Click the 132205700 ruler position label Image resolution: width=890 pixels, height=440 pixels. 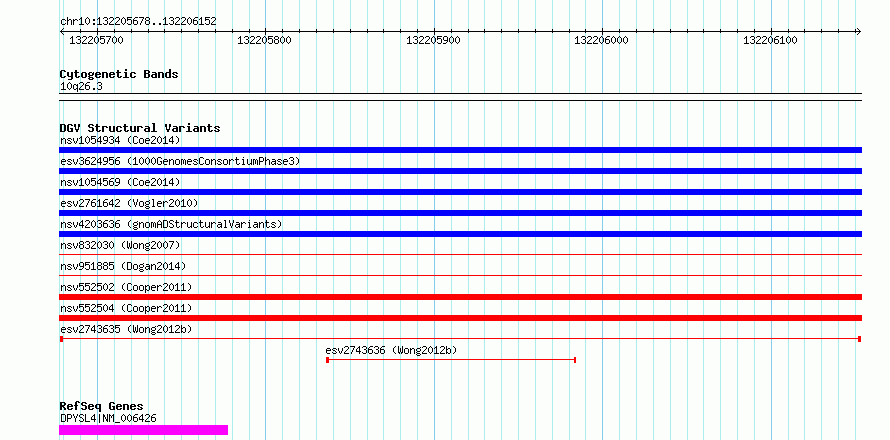(96, 40)
